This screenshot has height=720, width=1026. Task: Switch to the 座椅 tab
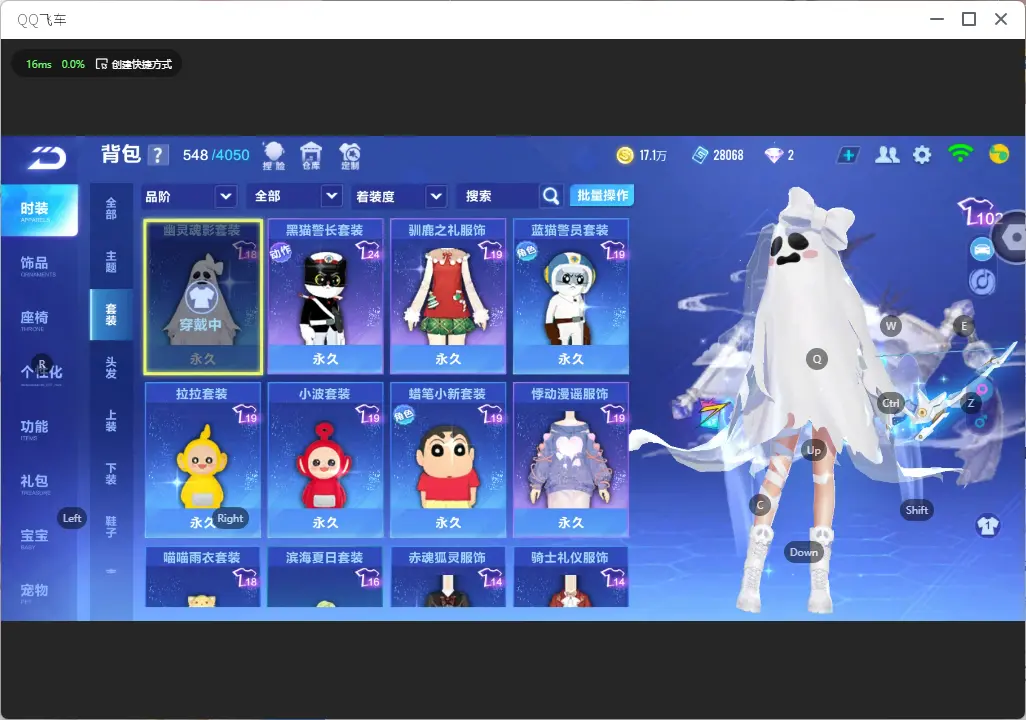click(x=34, y=319)
